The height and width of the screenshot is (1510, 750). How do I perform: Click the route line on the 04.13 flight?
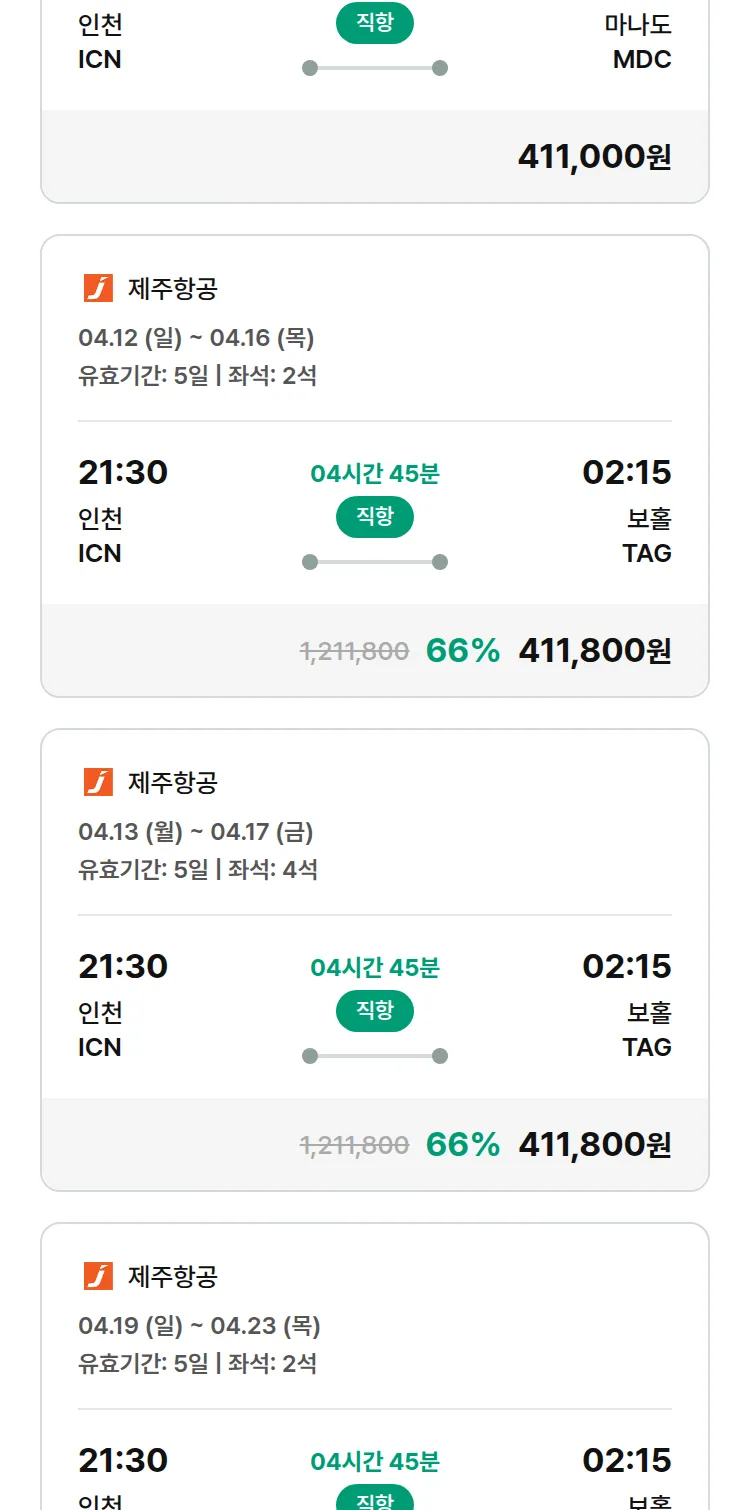pos(375,1056)
